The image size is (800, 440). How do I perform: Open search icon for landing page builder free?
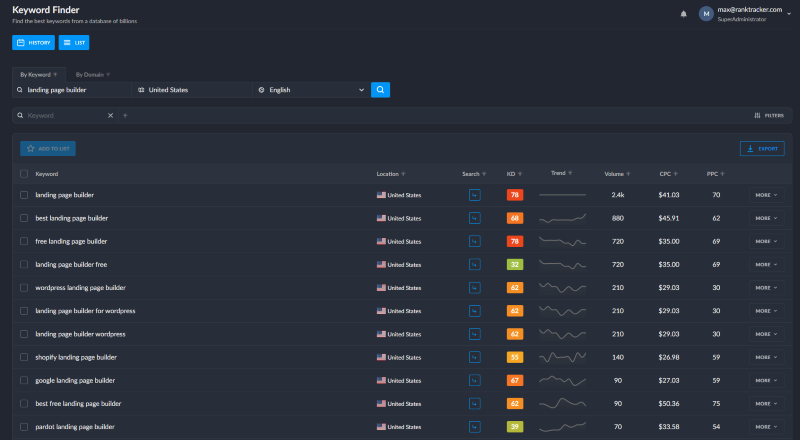click(x=474, y=264)
